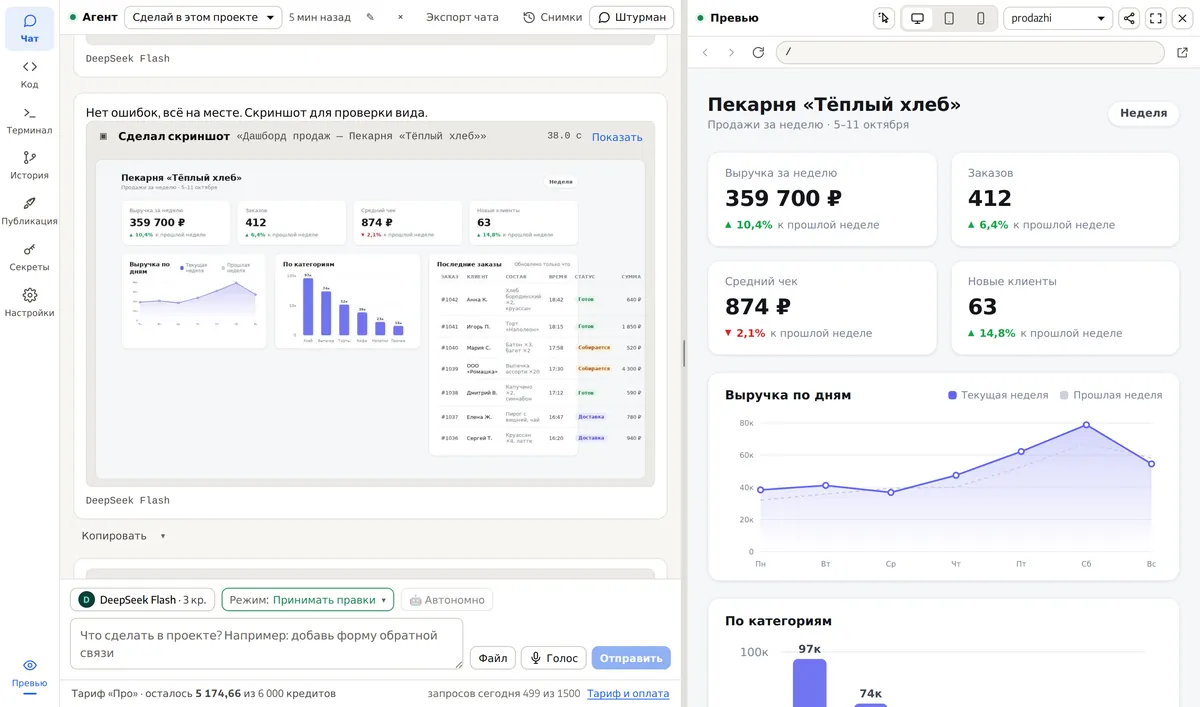Open the История branch history
This screenshot has width=1200, height=707.
tap(30, 165)
